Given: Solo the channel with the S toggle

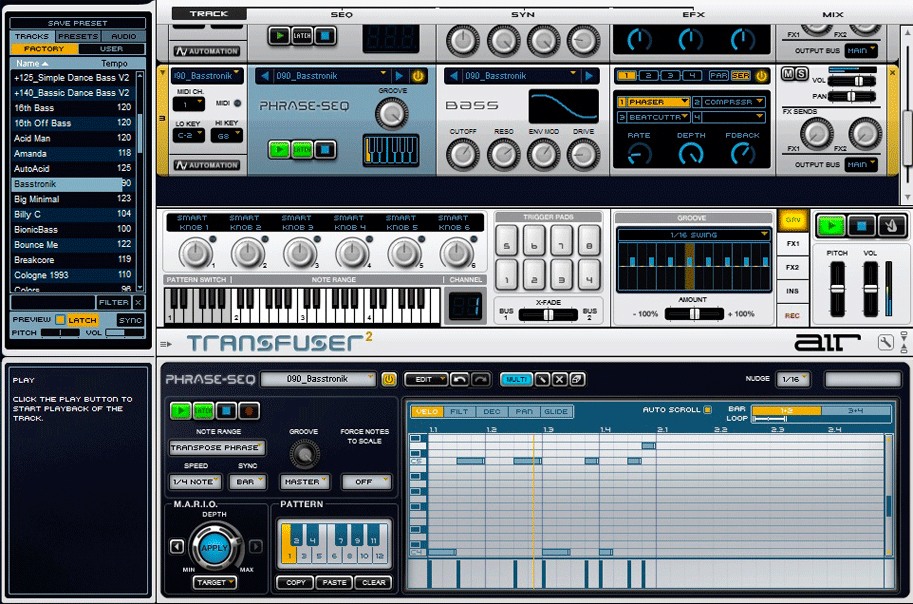Looking at the screenshot, I should click(802, 73).
